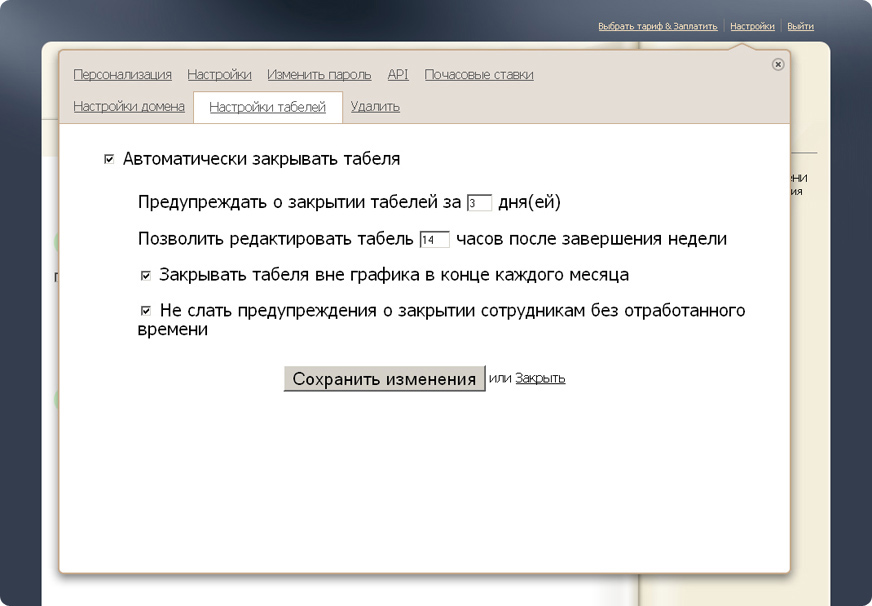View the Почасовые ставки tab
This screenshot has height=606, width=872.
coord(479,74)
